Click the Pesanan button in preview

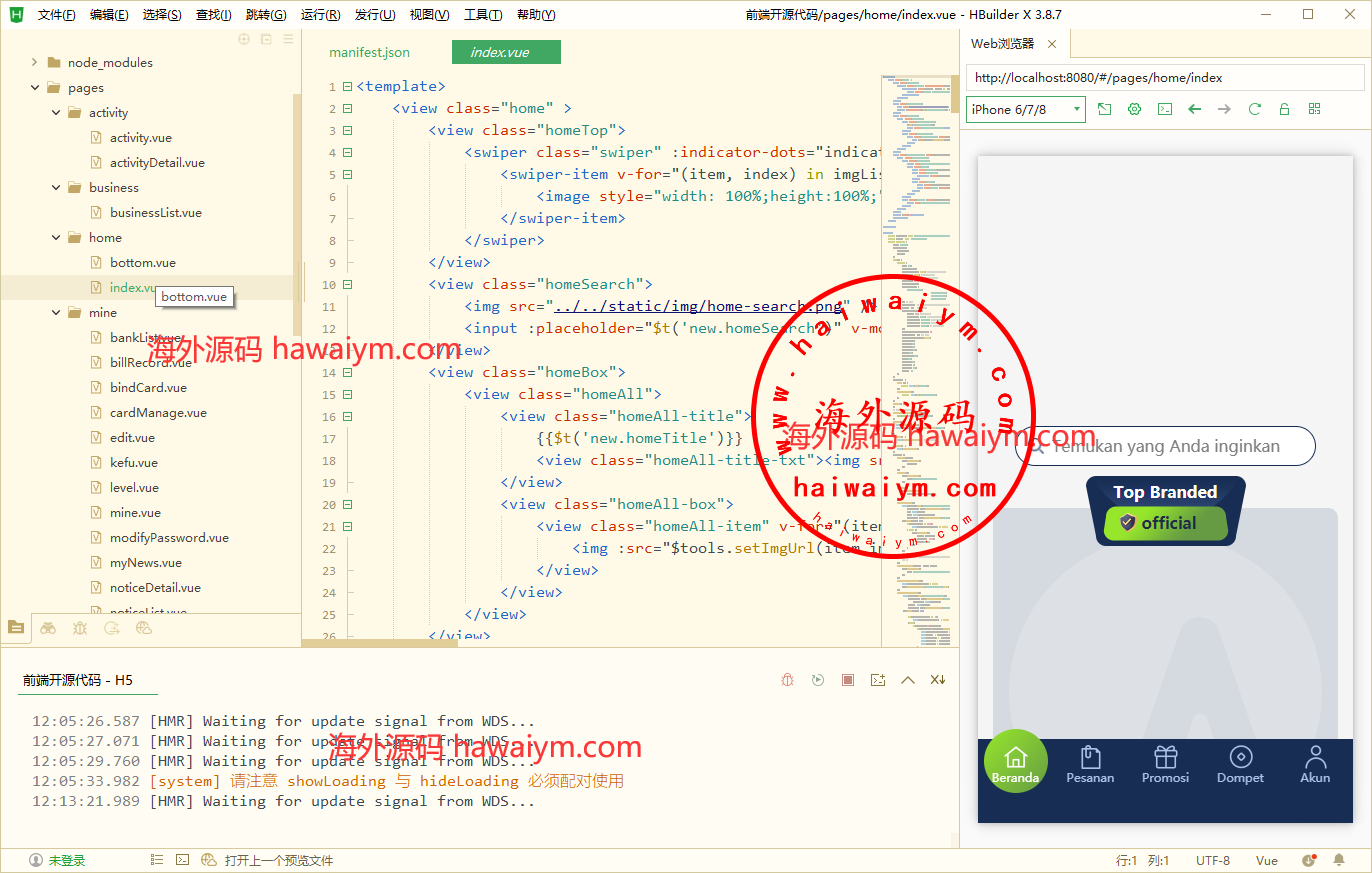(1090, 766)
